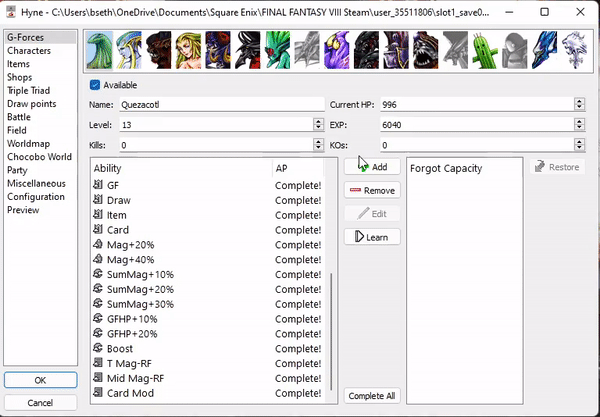Select the Brothers GF portrait
This screenshot has width=600, height=417.
(x=218, y=50)
